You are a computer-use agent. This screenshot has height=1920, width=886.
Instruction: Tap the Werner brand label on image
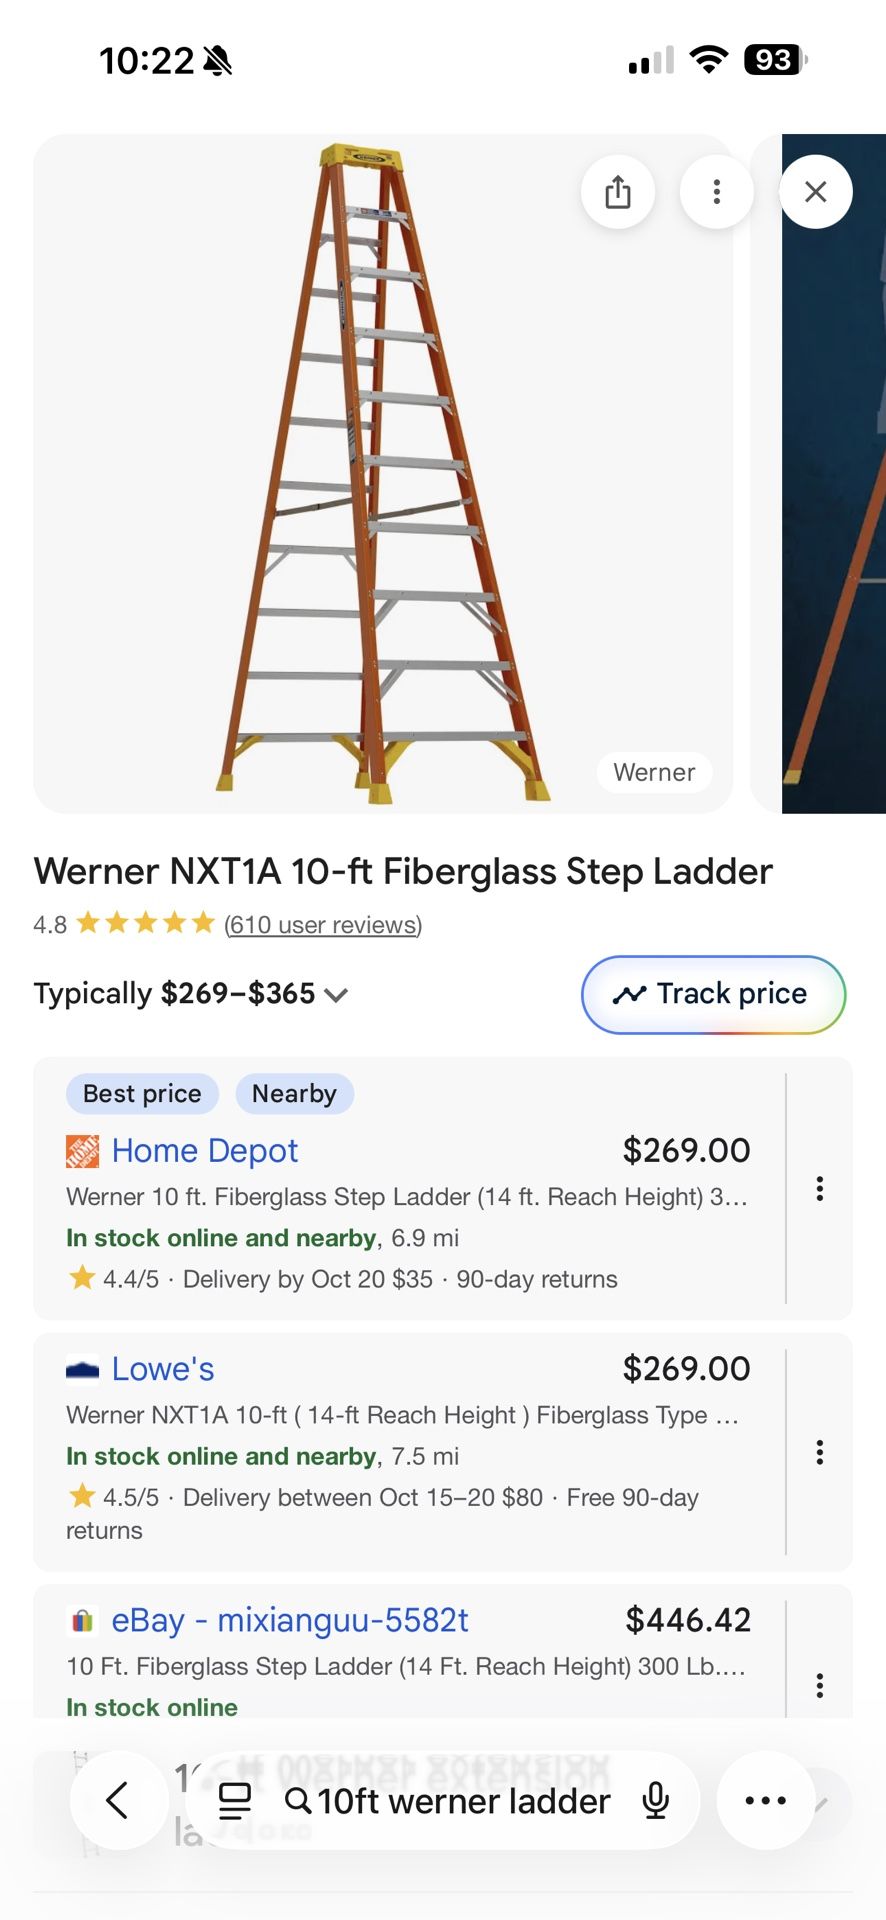coord(654,773)
